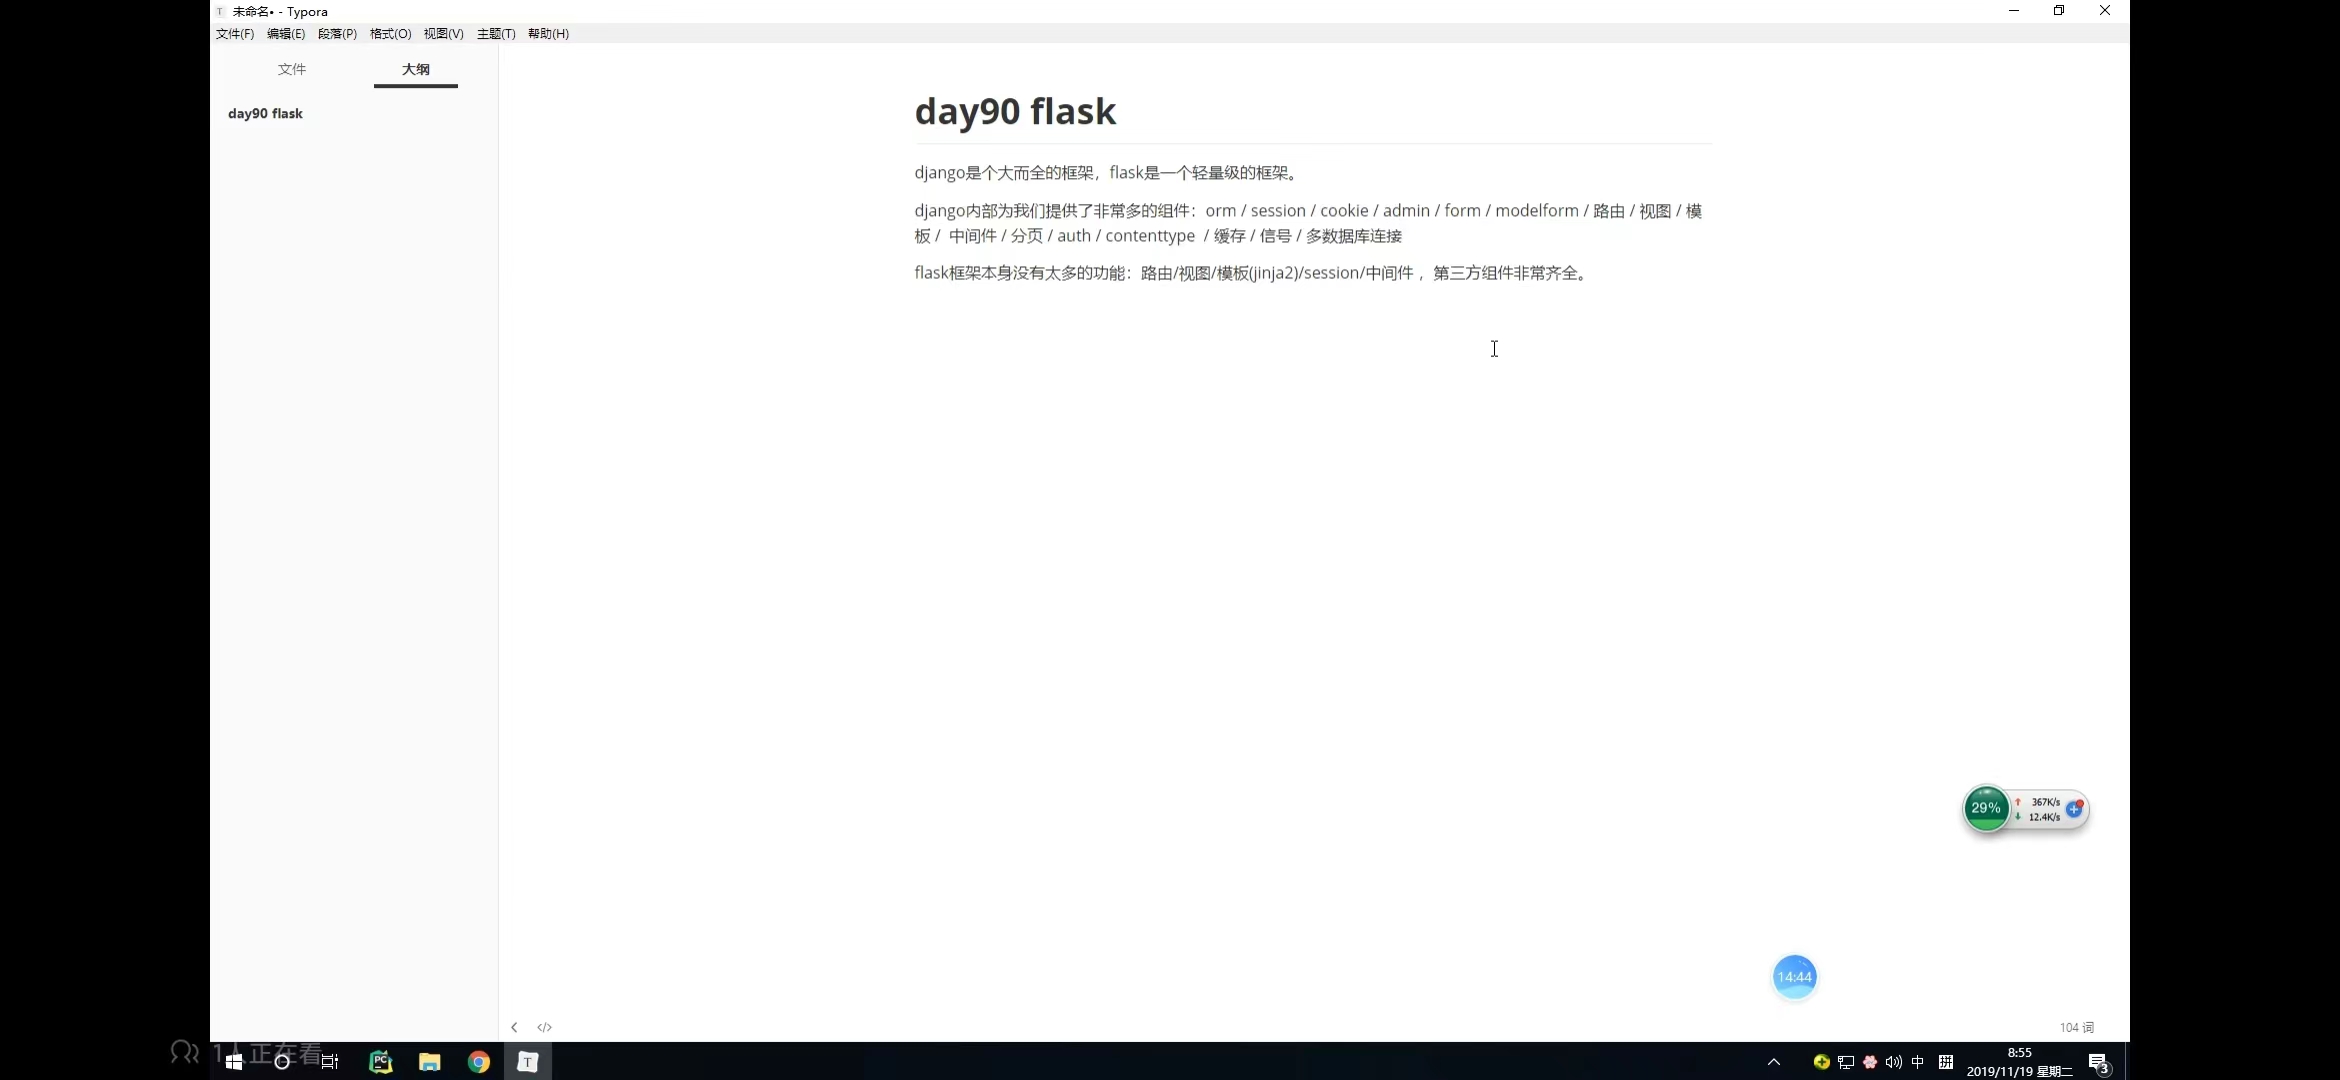The image size is (2340, 1080).
Task: Click the volume speaker tray icon
Action: (x=1893, y=1062)
